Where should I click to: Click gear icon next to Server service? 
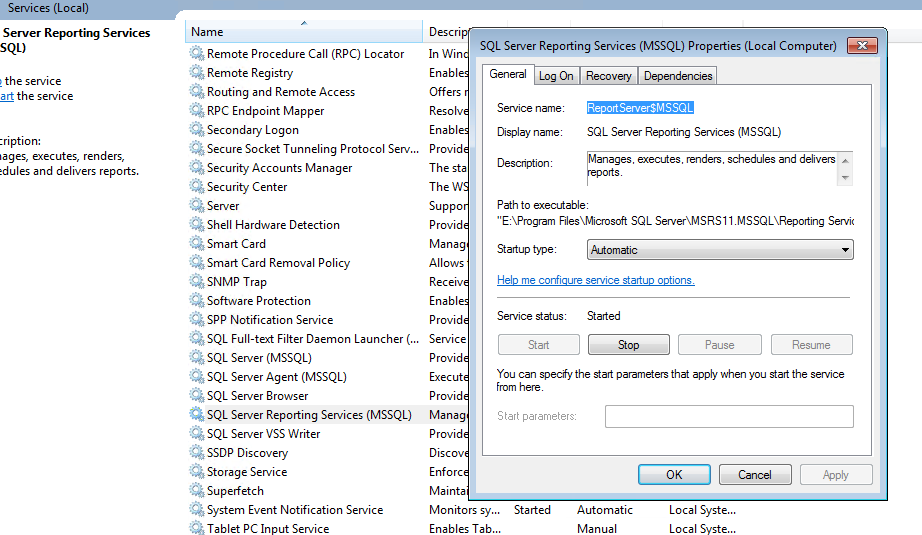click(196, 206)
